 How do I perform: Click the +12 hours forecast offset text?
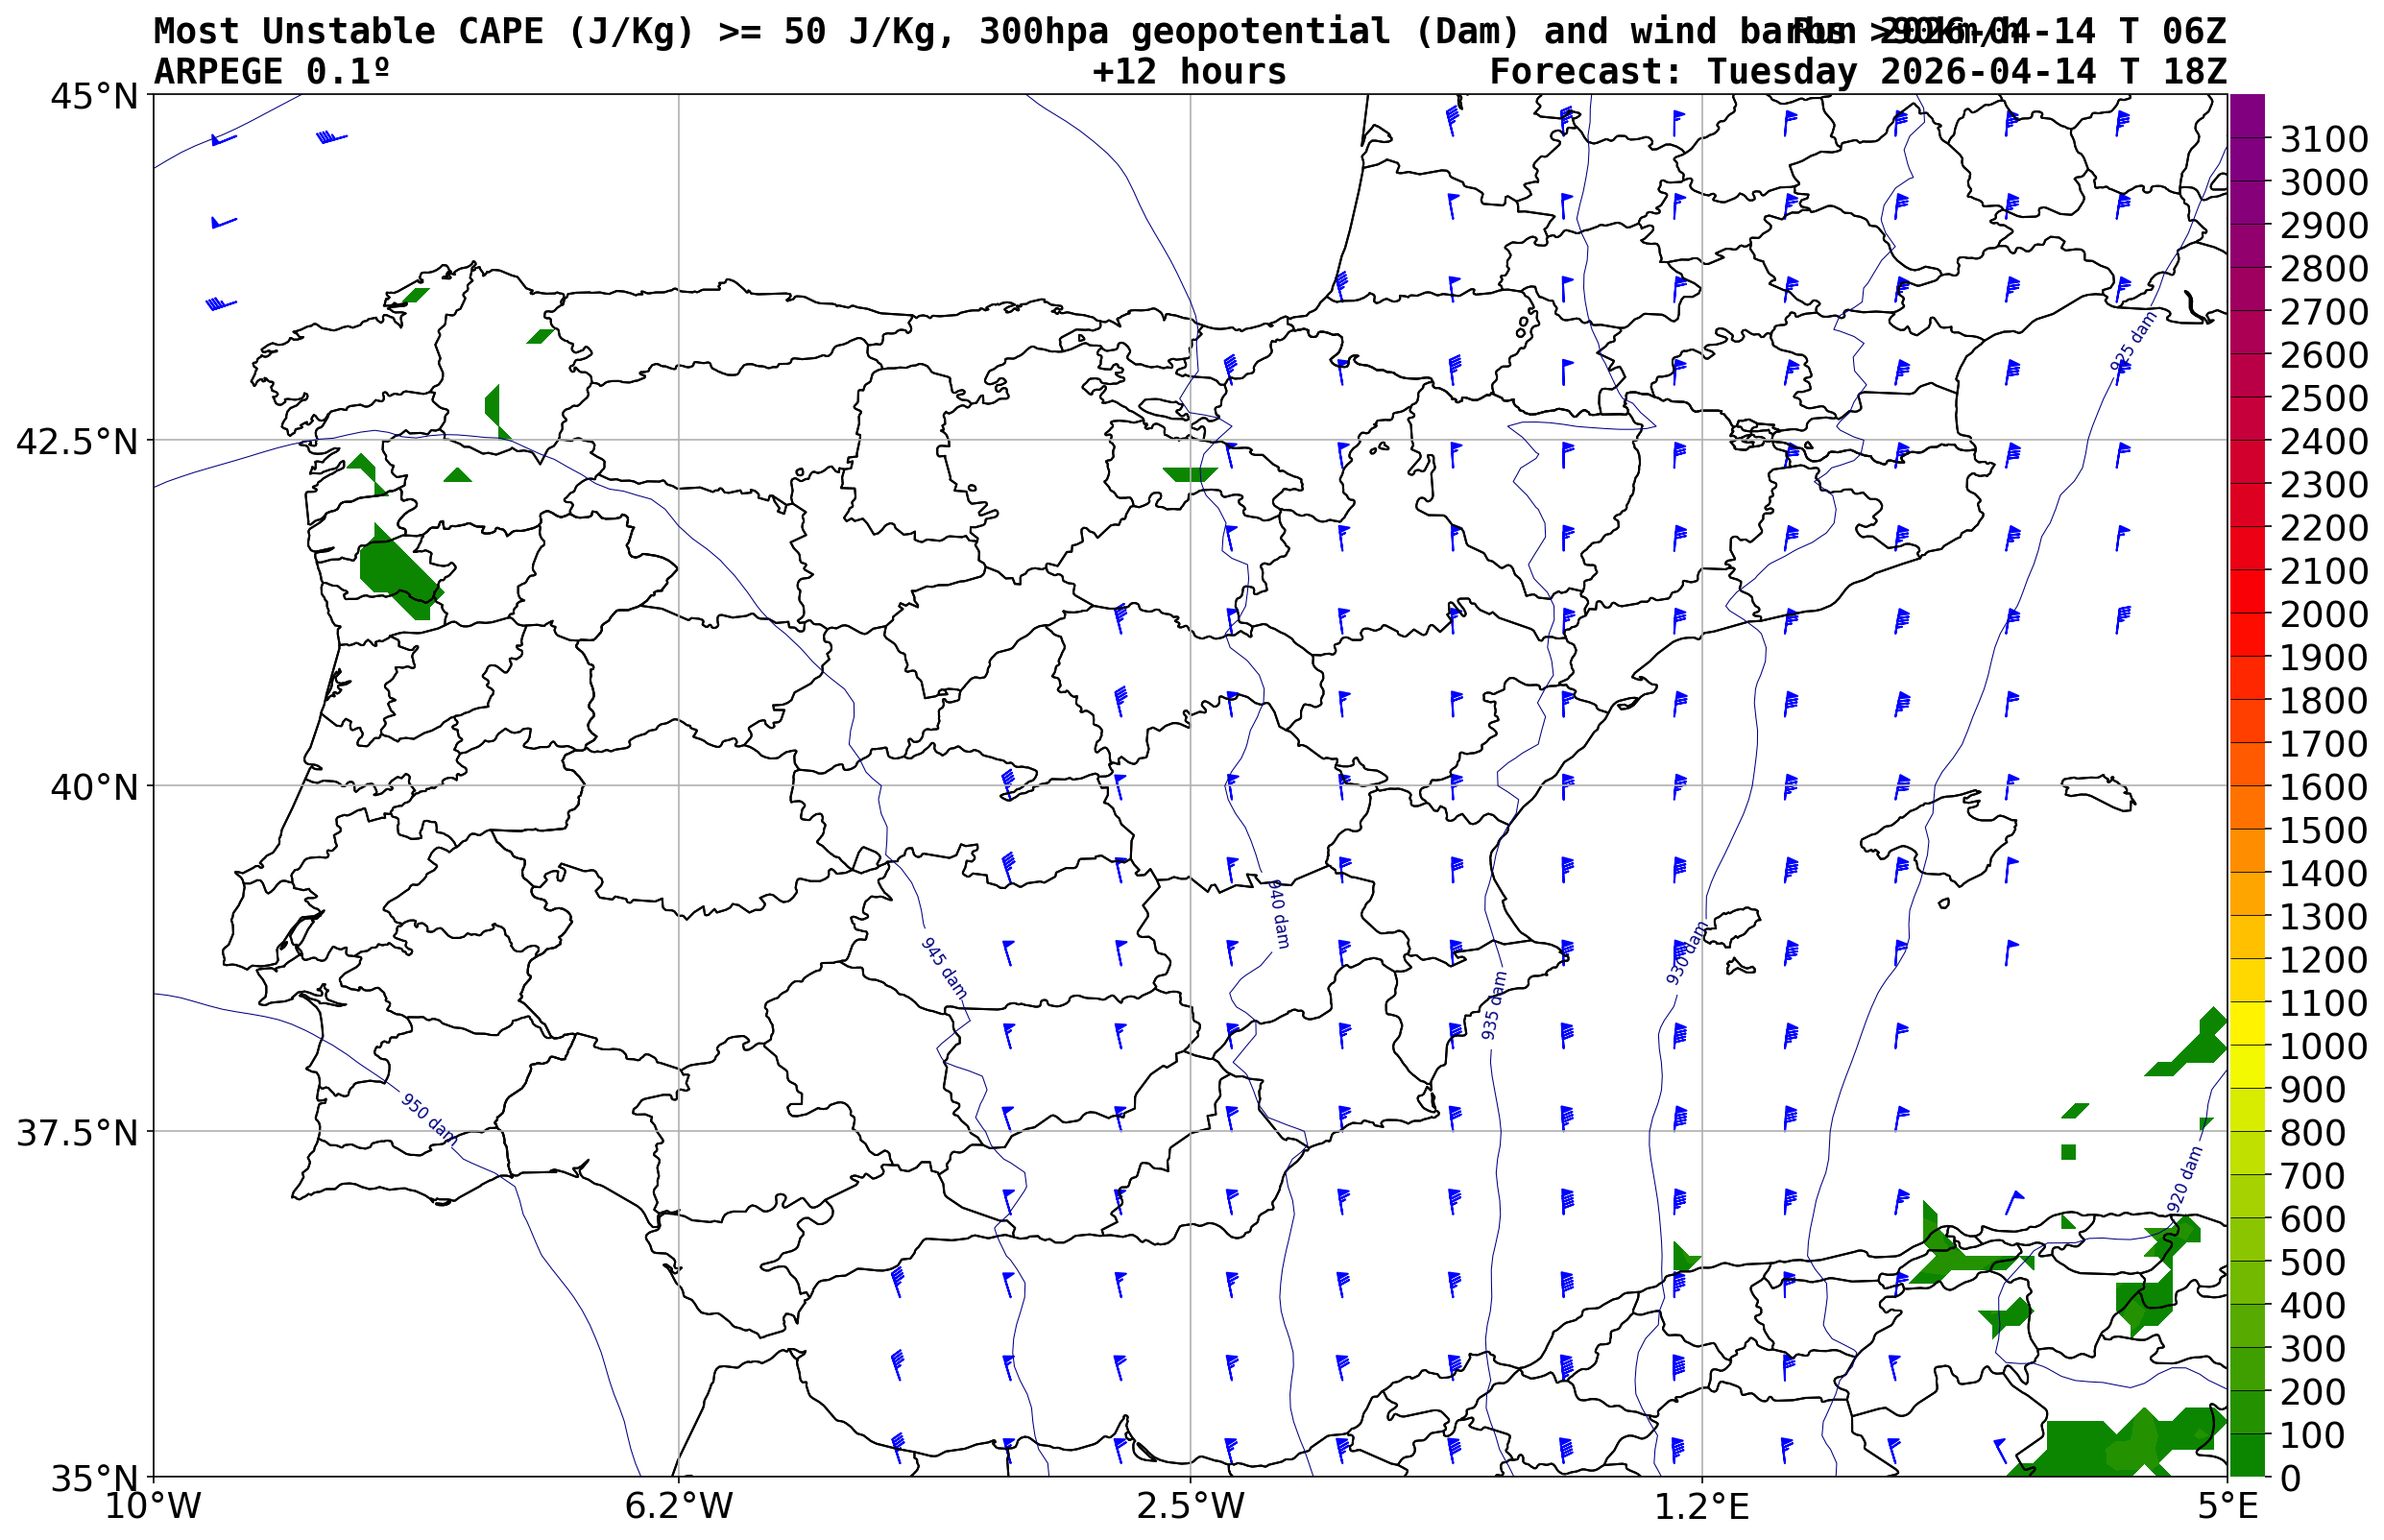pyautogui.click(x=1189, y=72)
